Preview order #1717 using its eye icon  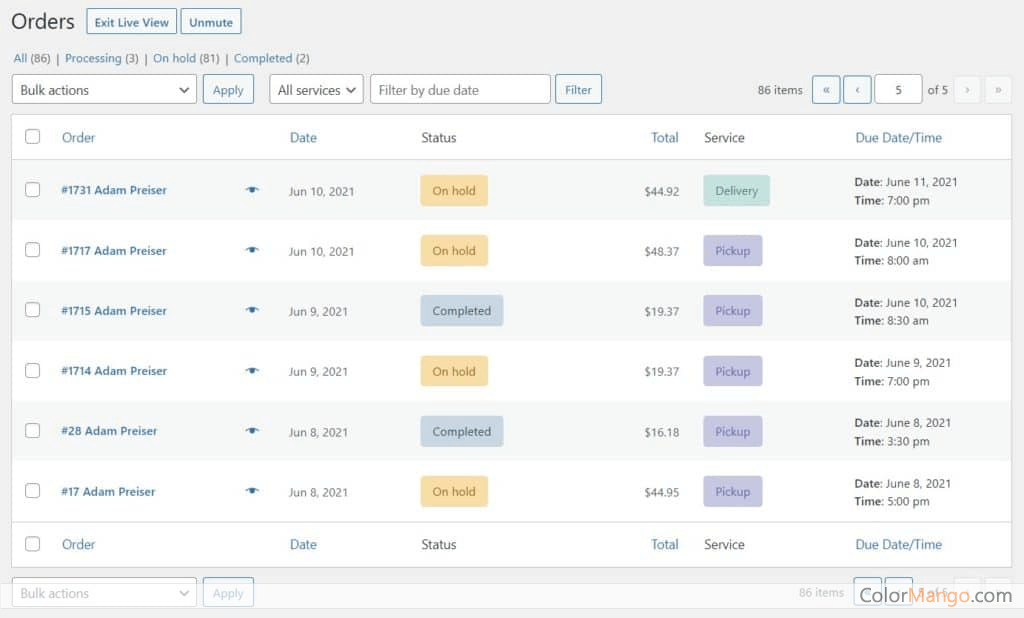[x=252, y=251]
